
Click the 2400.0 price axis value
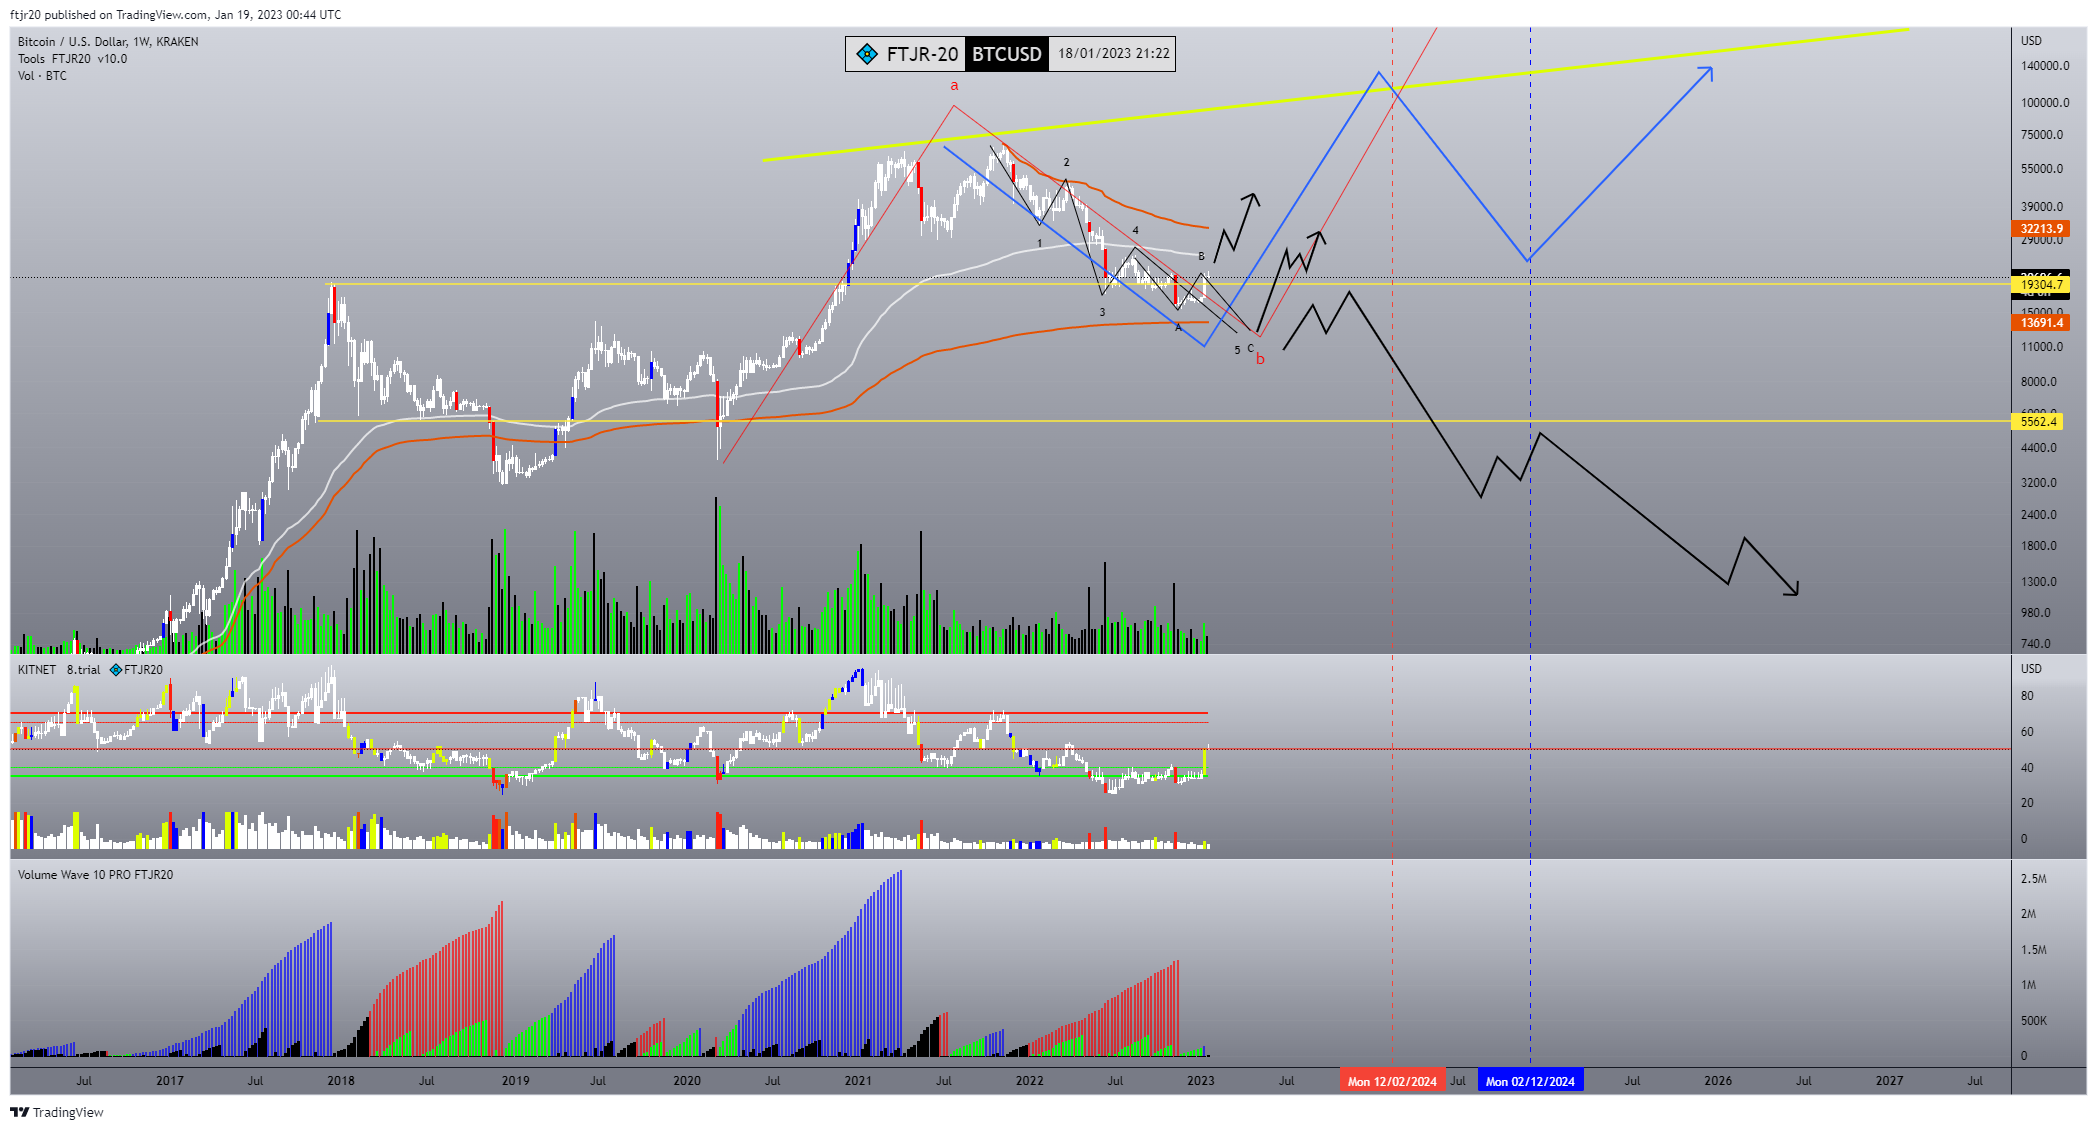(2039, 515)
